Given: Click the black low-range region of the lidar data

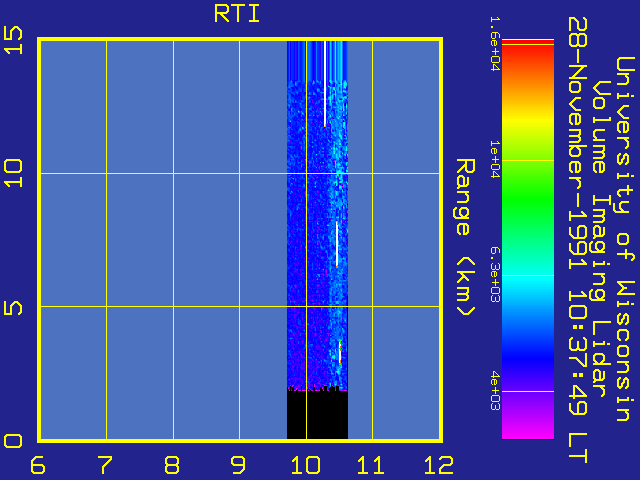Looking at the screenshot, I should click(x=317, y=415).
